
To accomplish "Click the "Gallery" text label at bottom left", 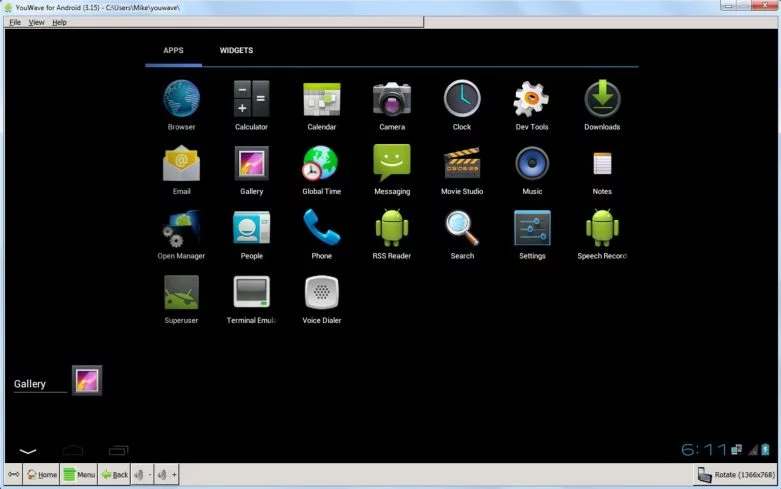I will click(30, 384).
